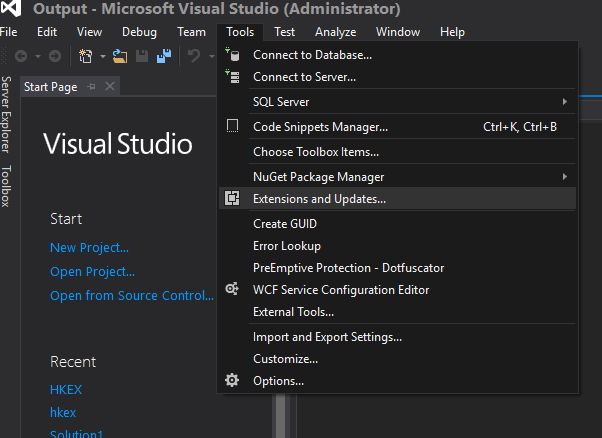The width and height of the screenshot is (602, 438).
Task: Click the New Project link
Action: 89,247
